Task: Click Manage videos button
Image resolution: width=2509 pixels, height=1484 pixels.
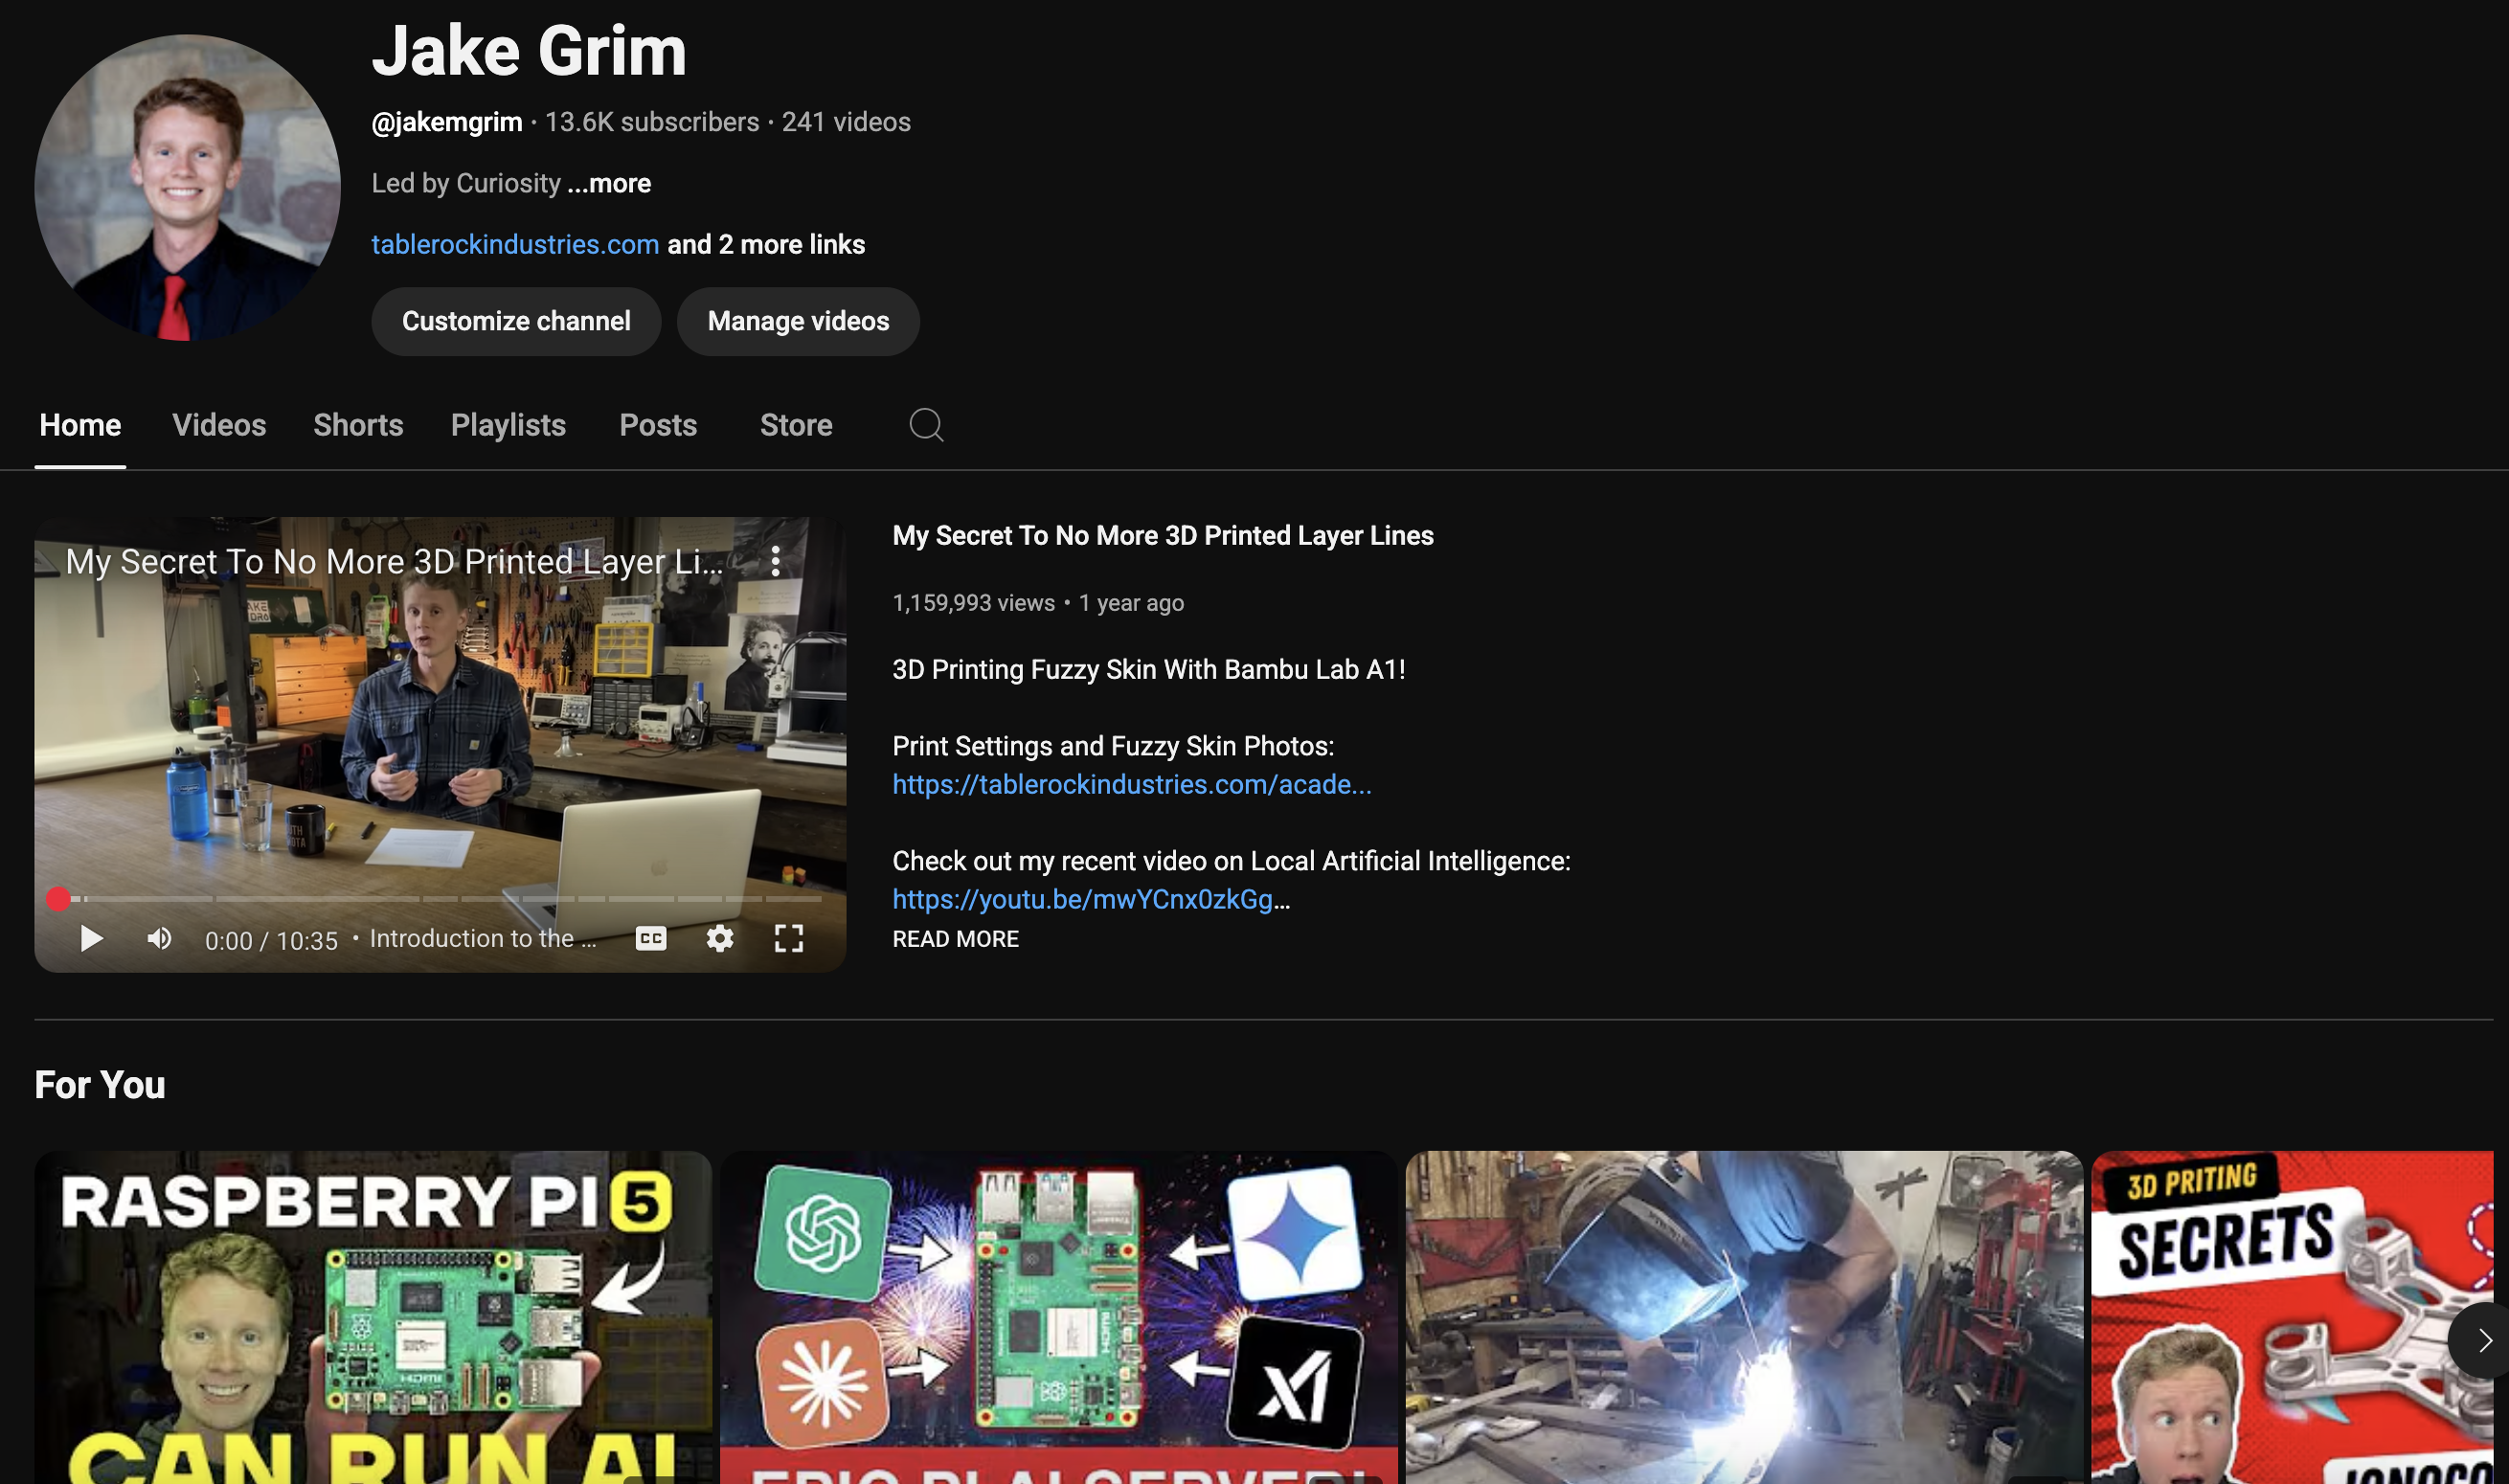Action: (x=798, y=321)
